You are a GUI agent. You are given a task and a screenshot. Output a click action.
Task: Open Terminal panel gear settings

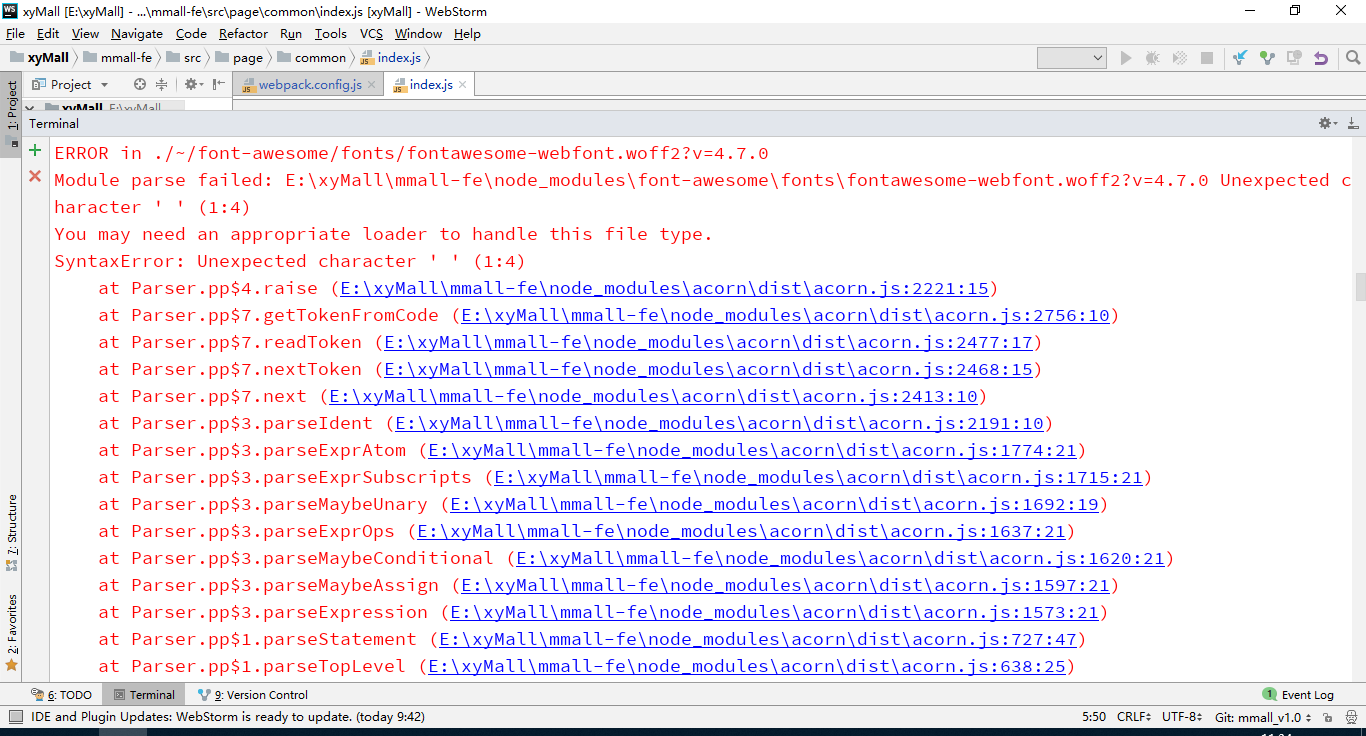(x=1327, y=123)
